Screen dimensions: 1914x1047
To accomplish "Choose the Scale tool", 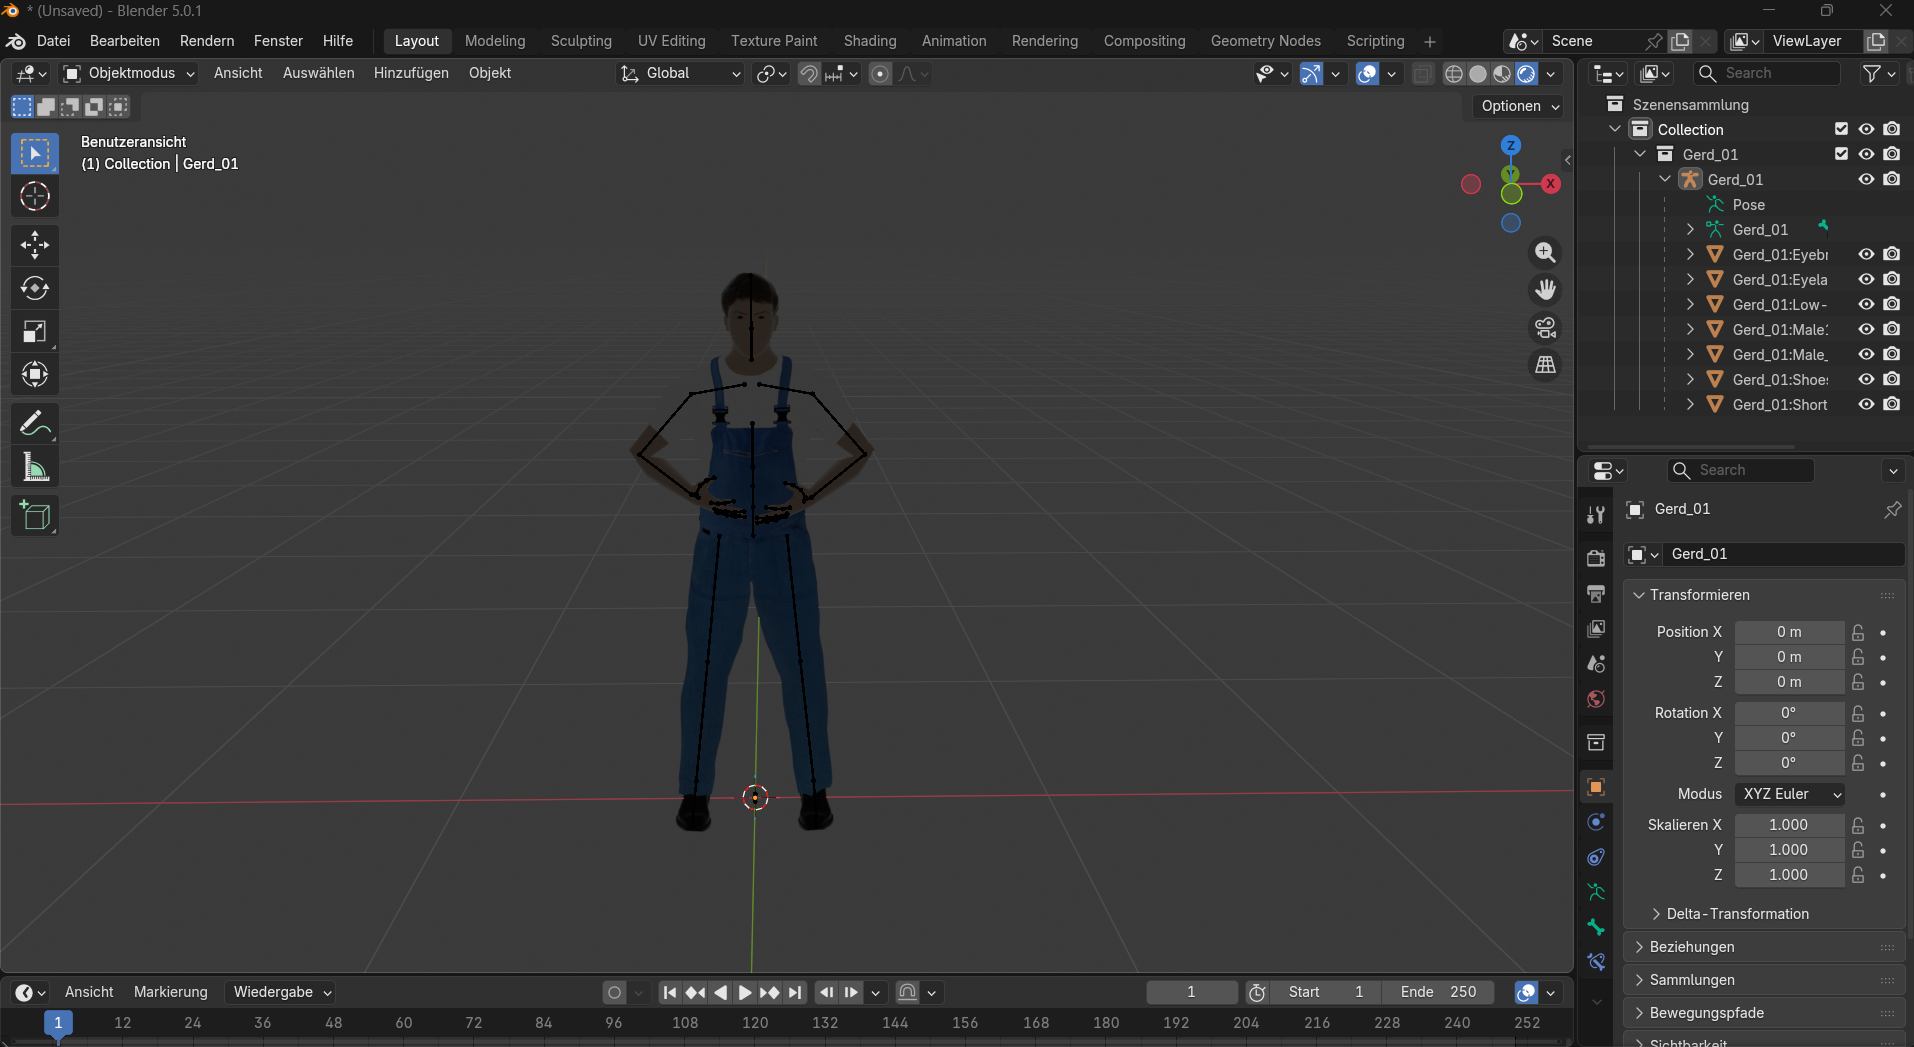I will [x=35, y=332].
